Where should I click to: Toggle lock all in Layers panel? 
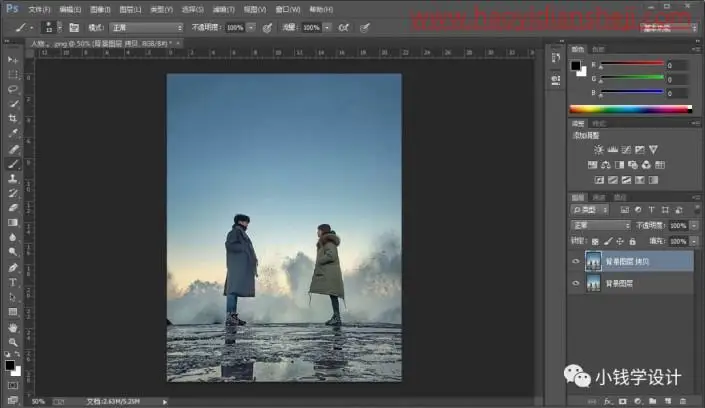[x=632, y=242]
